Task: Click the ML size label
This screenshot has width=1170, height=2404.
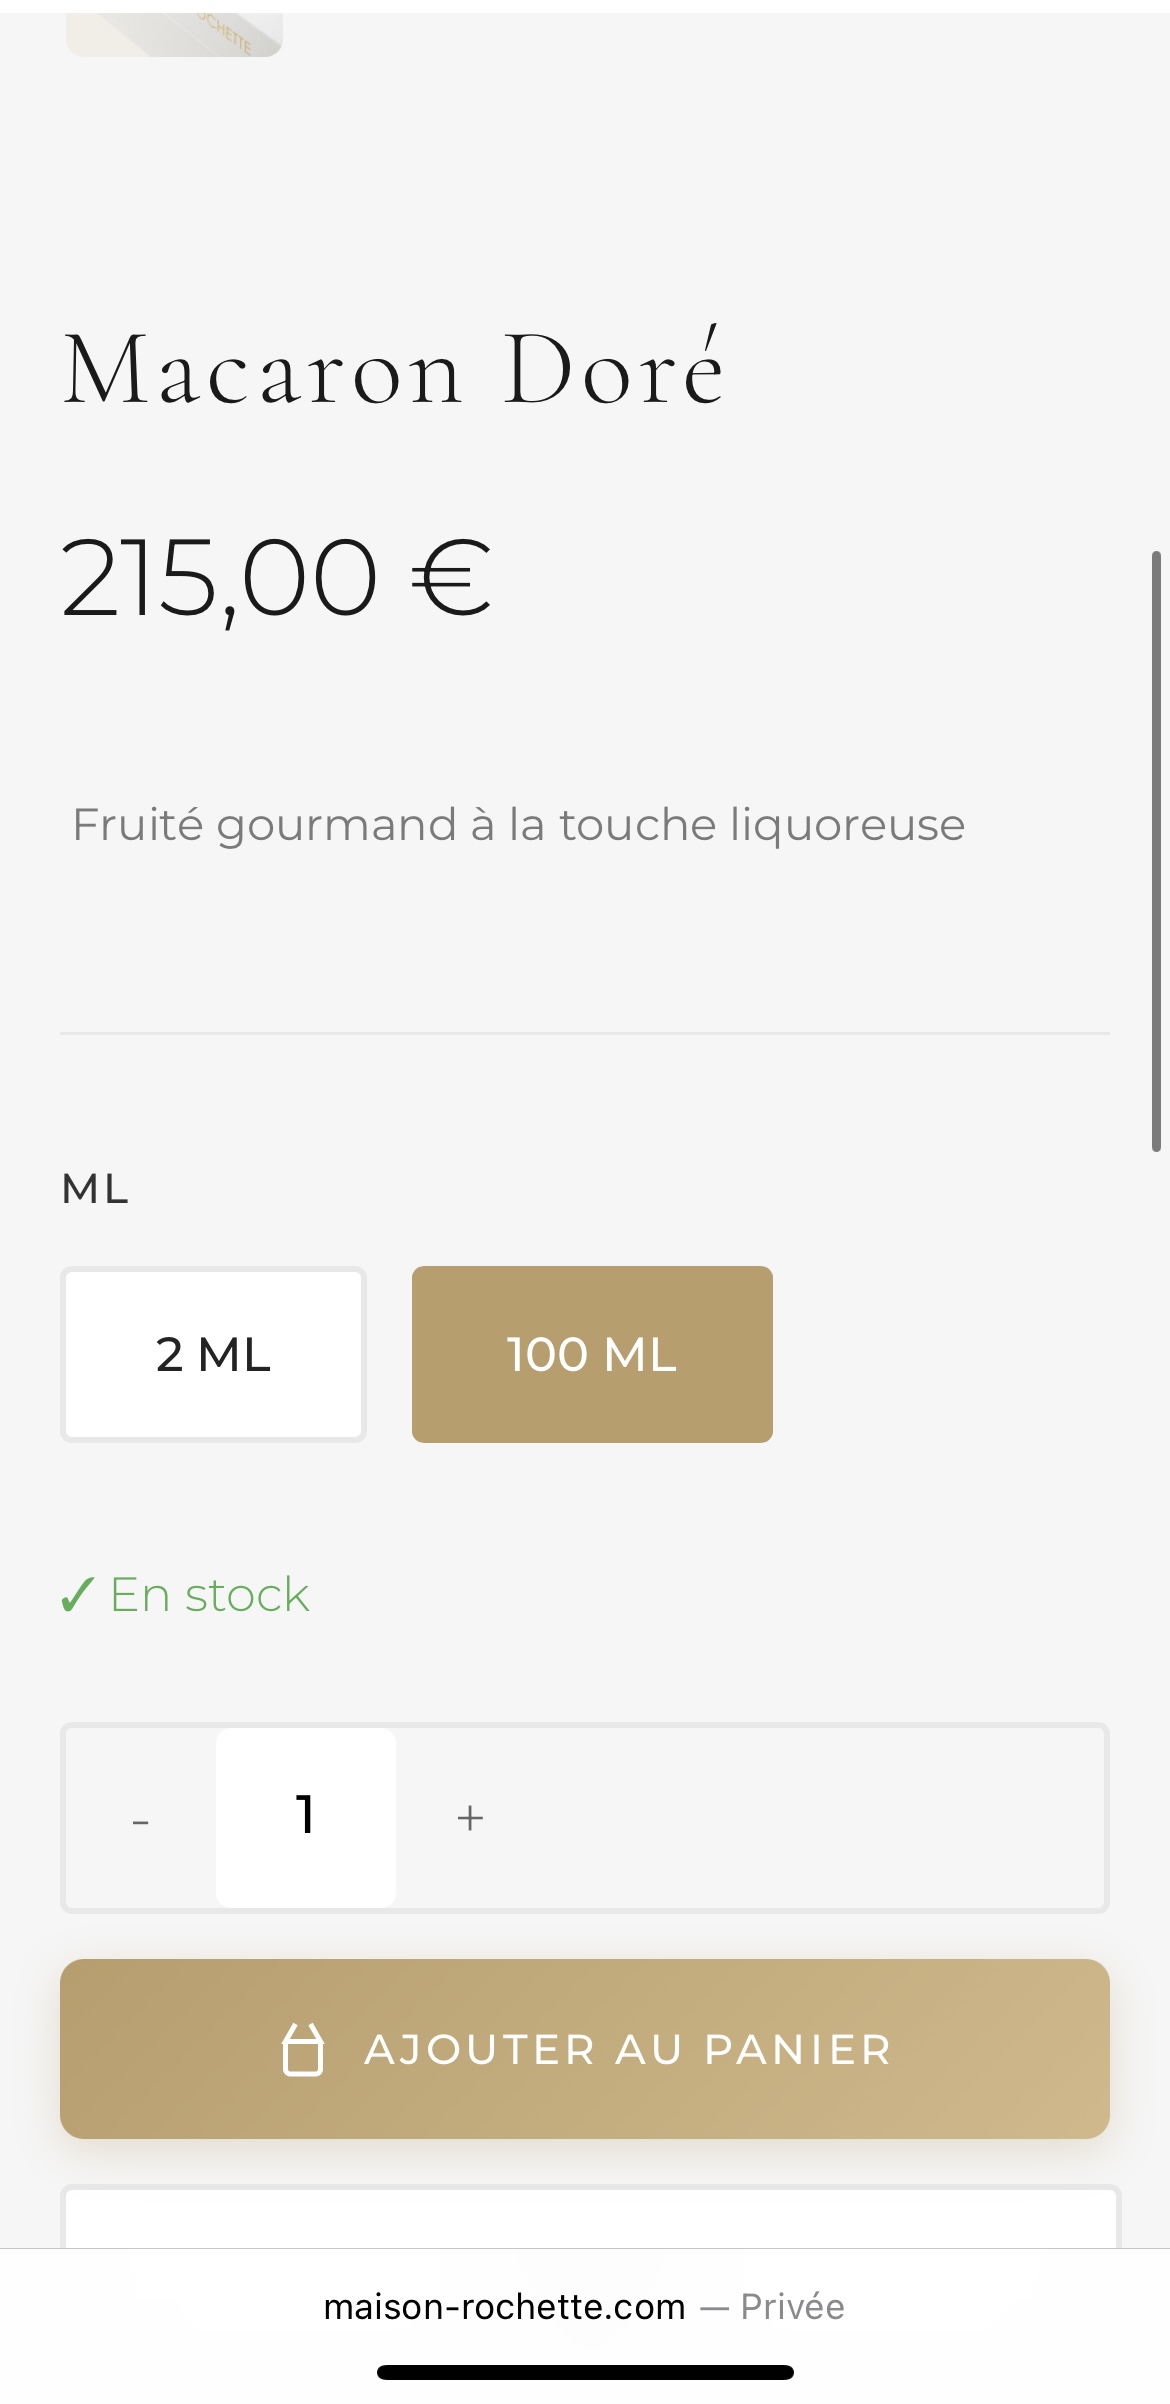Action: [95, 1189]
